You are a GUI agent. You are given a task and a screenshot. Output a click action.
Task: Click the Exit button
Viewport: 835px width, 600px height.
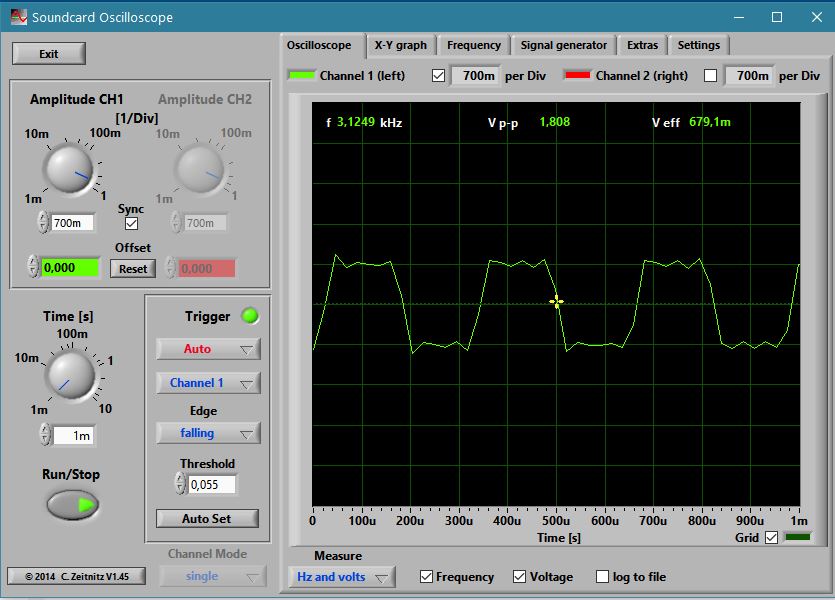tap(48, 54)
